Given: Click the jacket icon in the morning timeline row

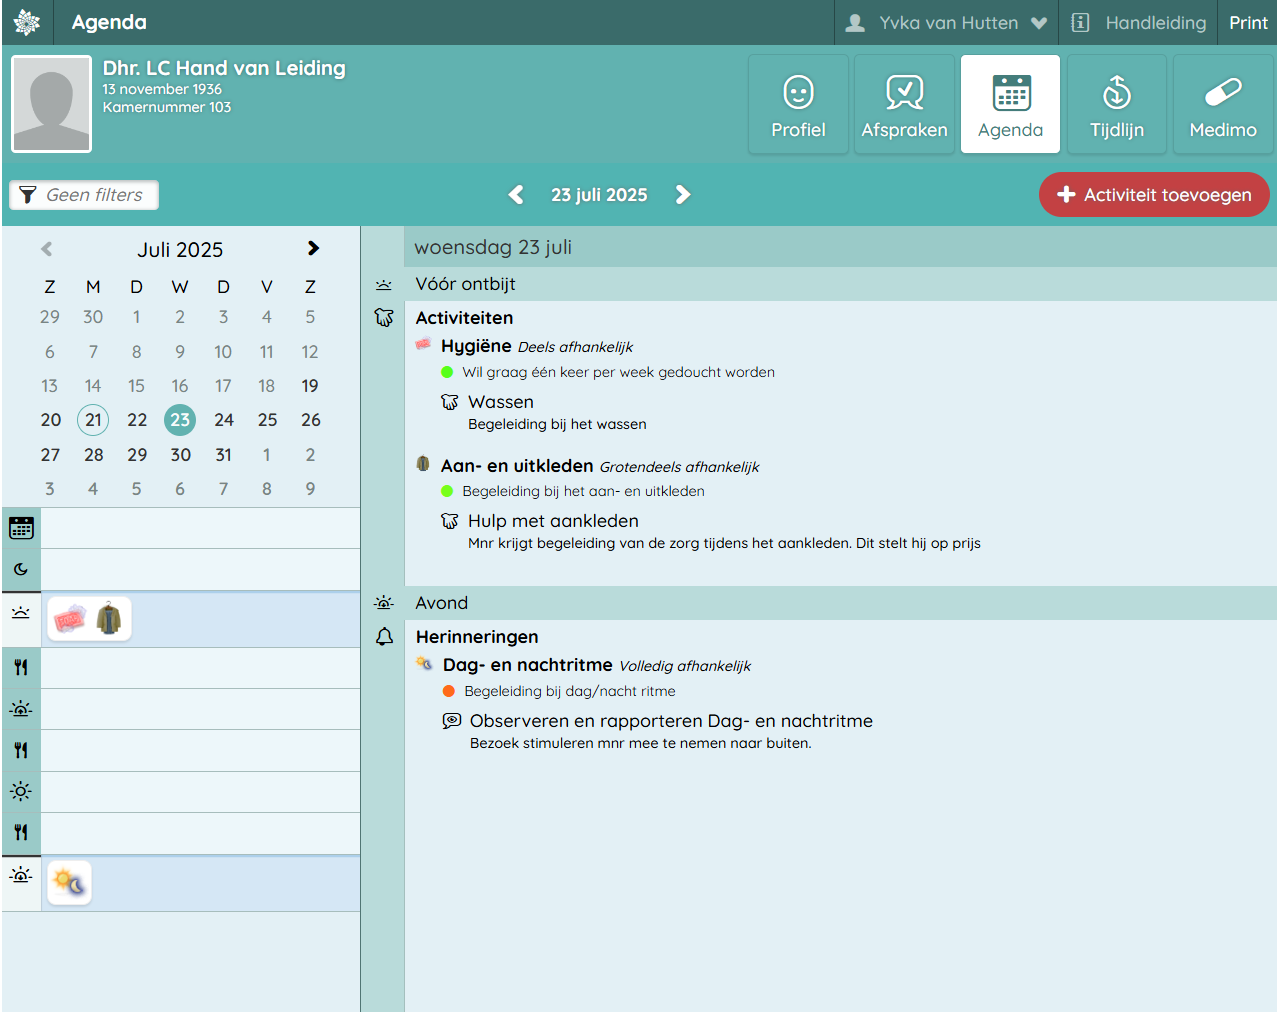Looking at the screenshot, I should point(109,619).
